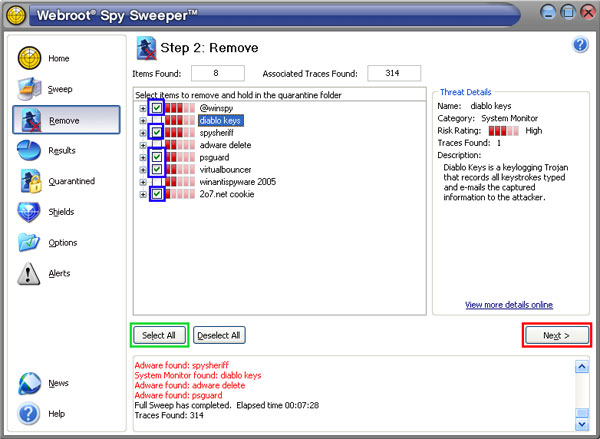Expand the winantispyware 2005 tree node
This screenshot has height=439, width=600.
pos(143,182)
